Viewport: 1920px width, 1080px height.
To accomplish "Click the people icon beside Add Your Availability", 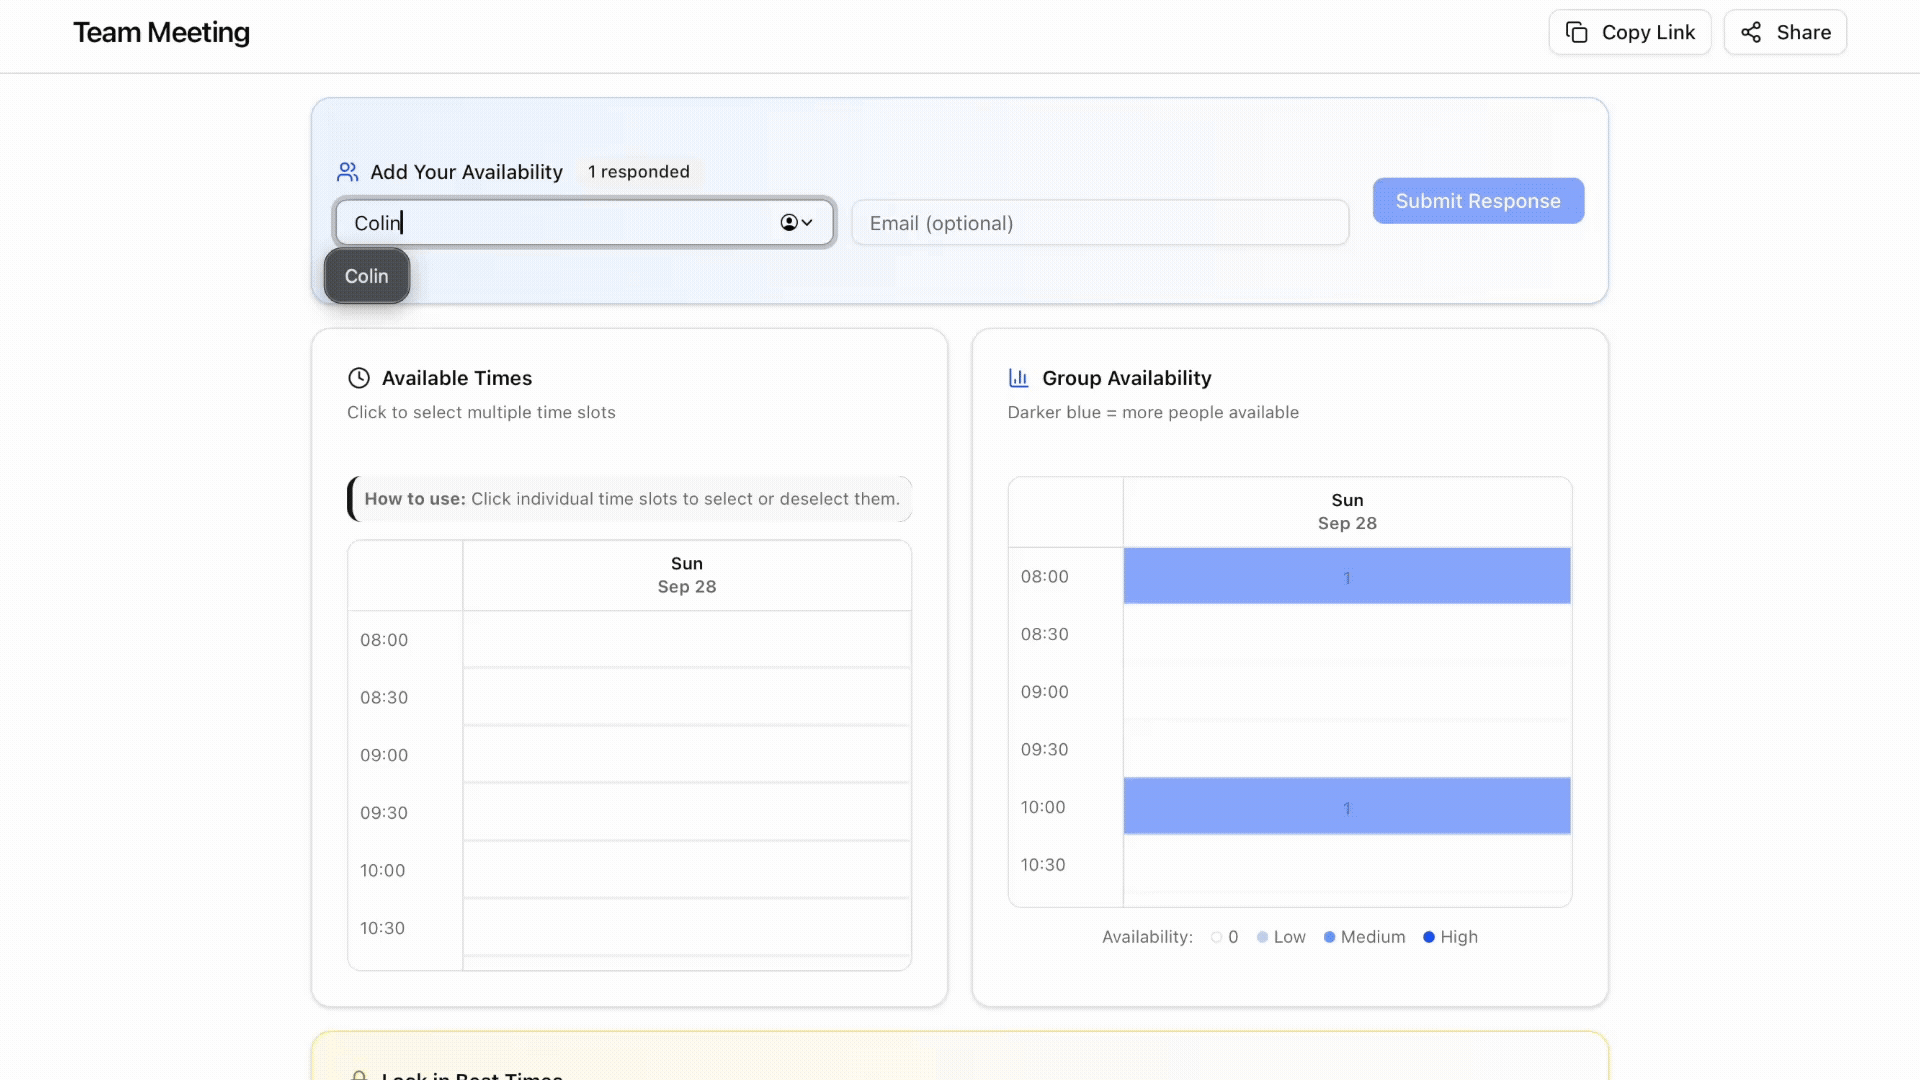I will [347, 172].
